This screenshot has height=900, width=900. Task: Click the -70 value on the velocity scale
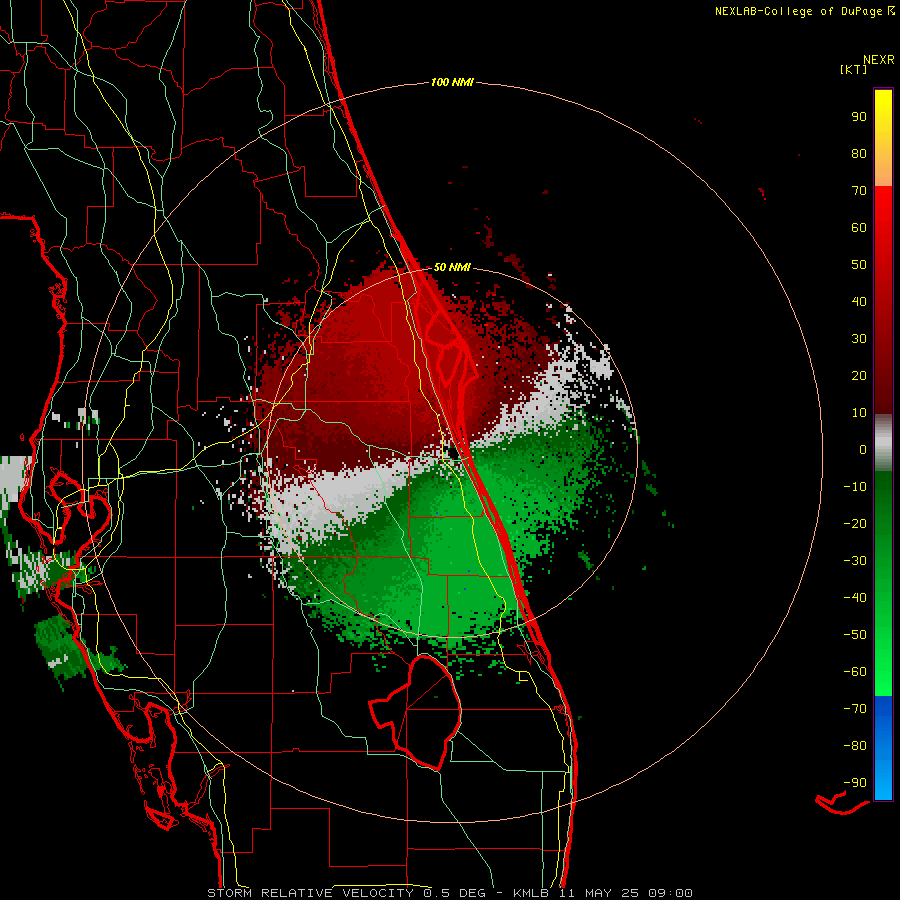pyautogui.click(x=855, y=709)
